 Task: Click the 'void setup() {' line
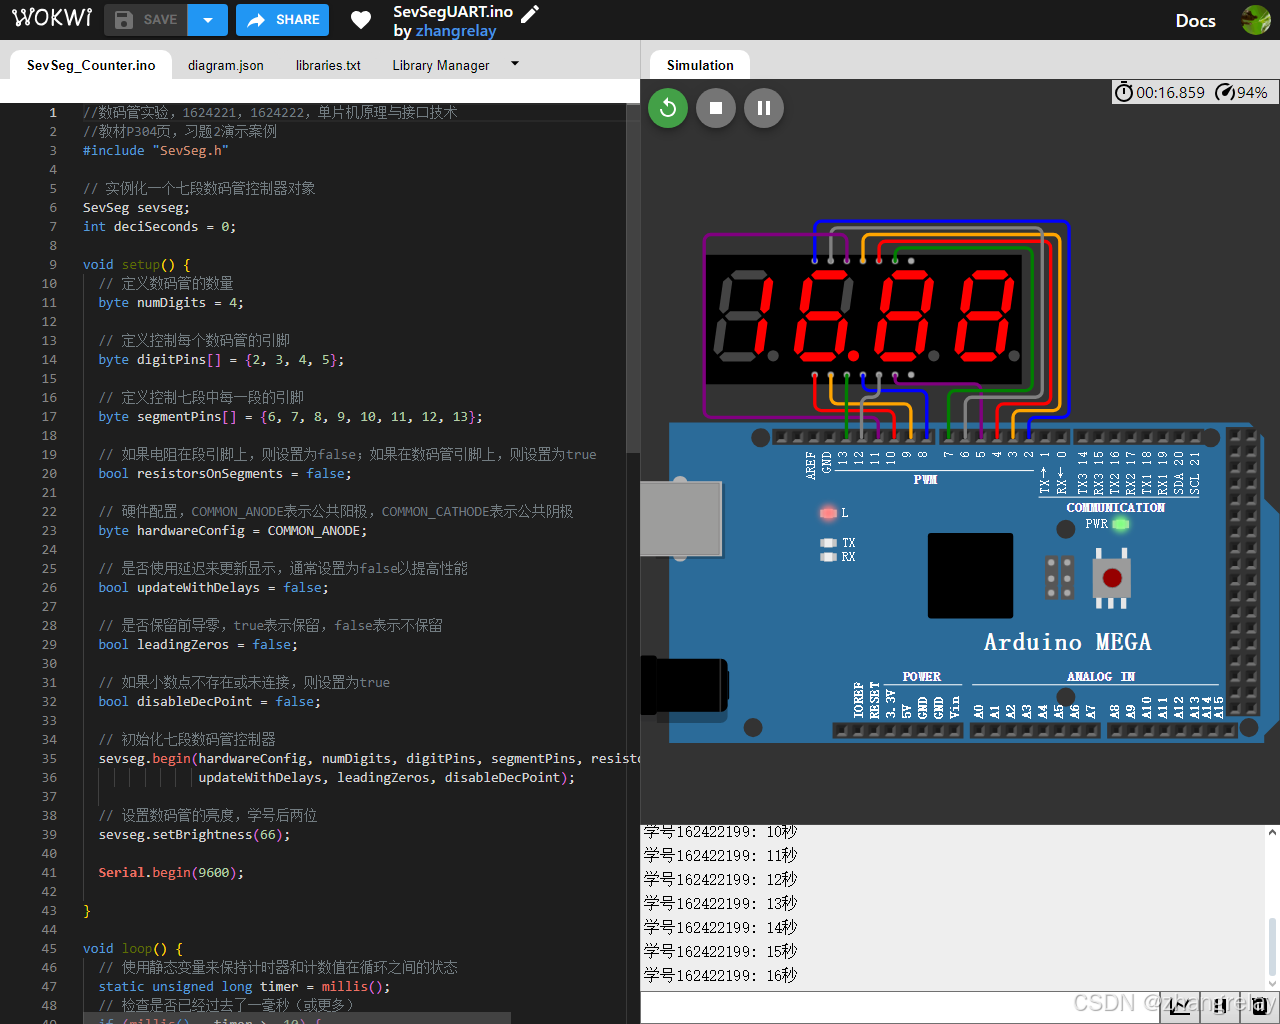tap(137, 265)
